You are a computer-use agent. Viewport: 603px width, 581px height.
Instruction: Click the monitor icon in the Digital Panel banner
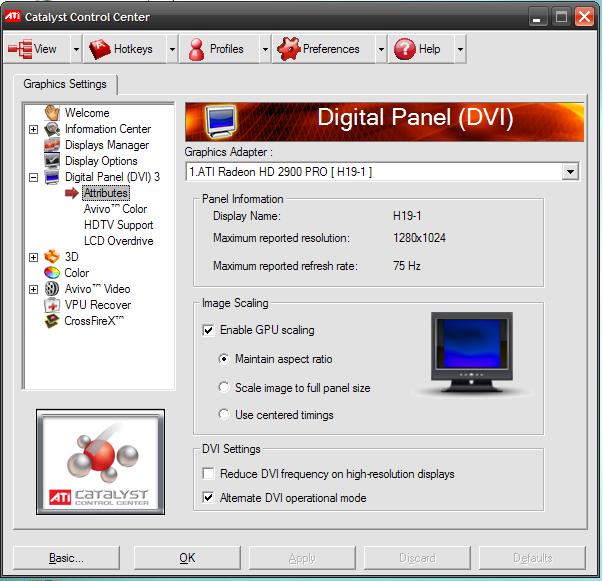click(221, 122)
